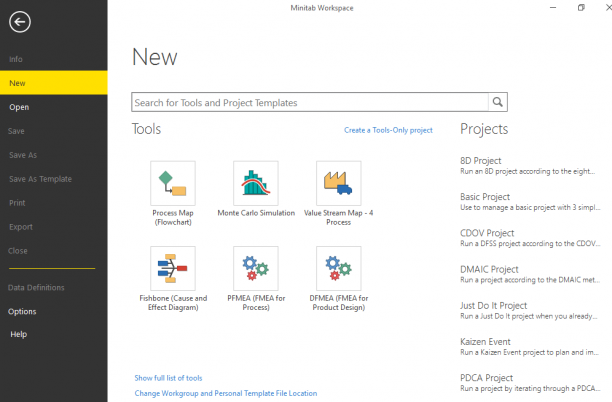This screenshot has height=402, width=612.
Task: Click the back arrow circle icon
Action: [20, 22]
